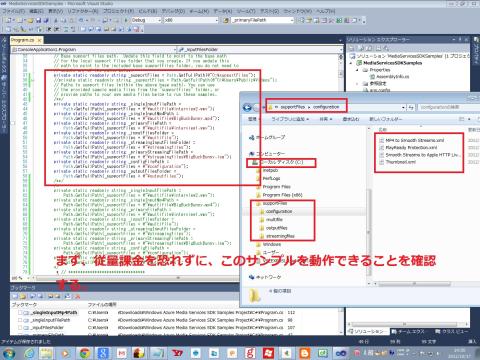
Task: Select streamingfiles folder in navigation tree
Action: pyautogui.click(x=277, y=236)
